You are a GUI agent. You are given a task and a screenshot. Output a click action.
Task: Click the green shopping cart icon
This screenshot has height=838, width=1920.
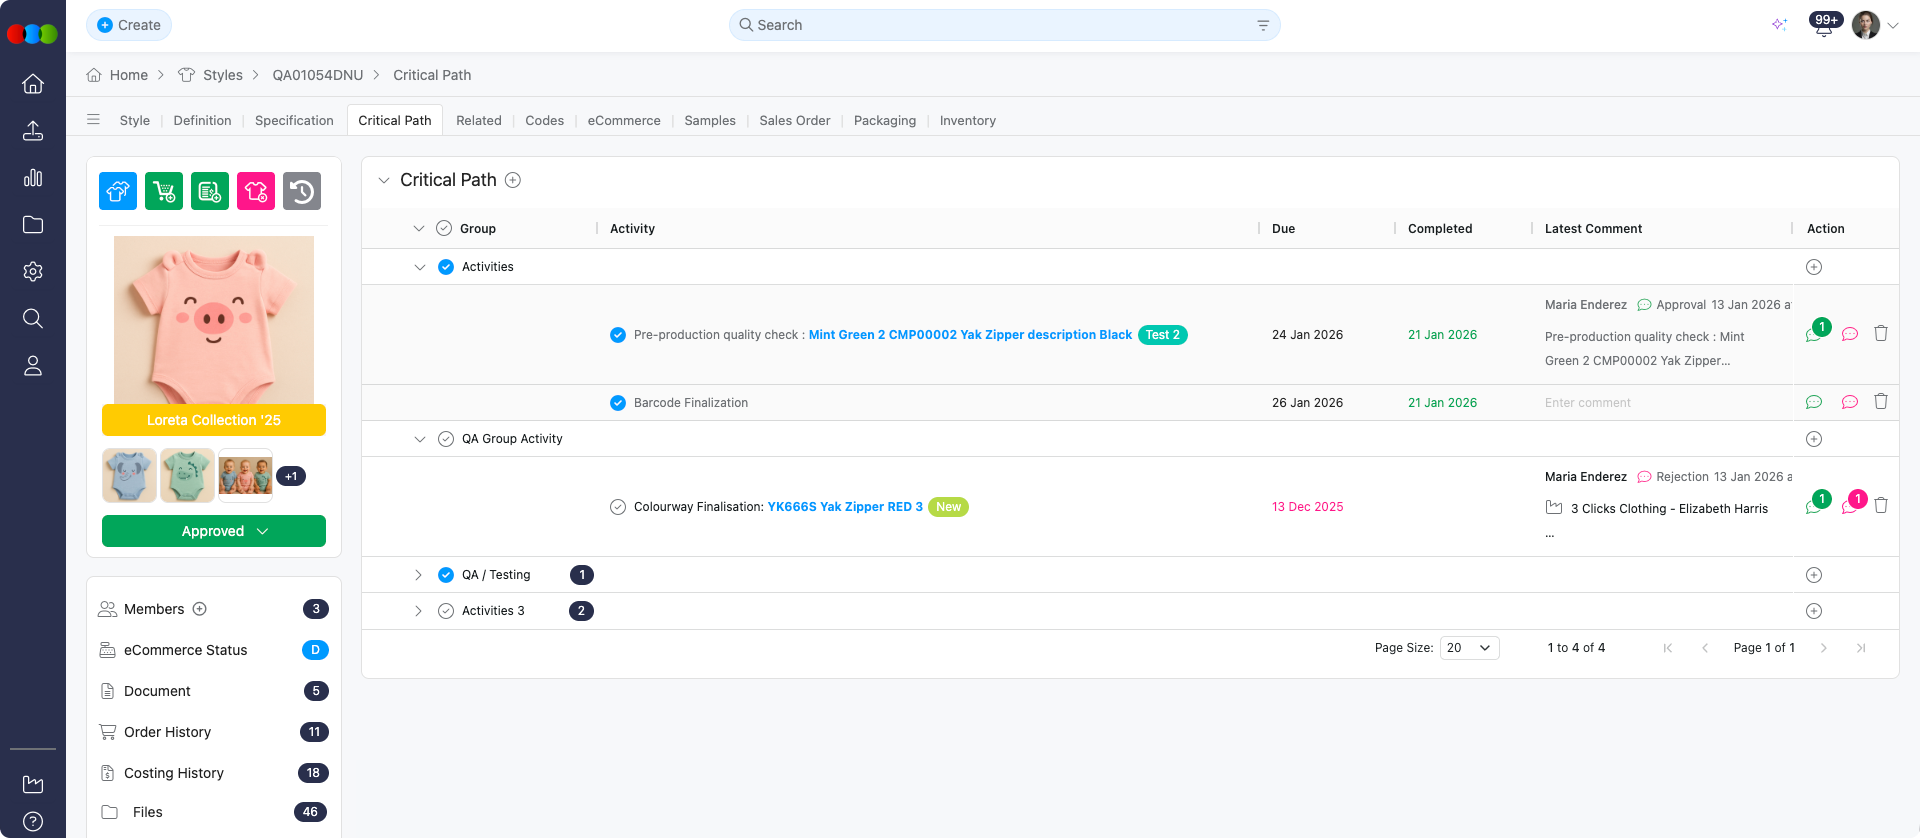coord(164,191)
